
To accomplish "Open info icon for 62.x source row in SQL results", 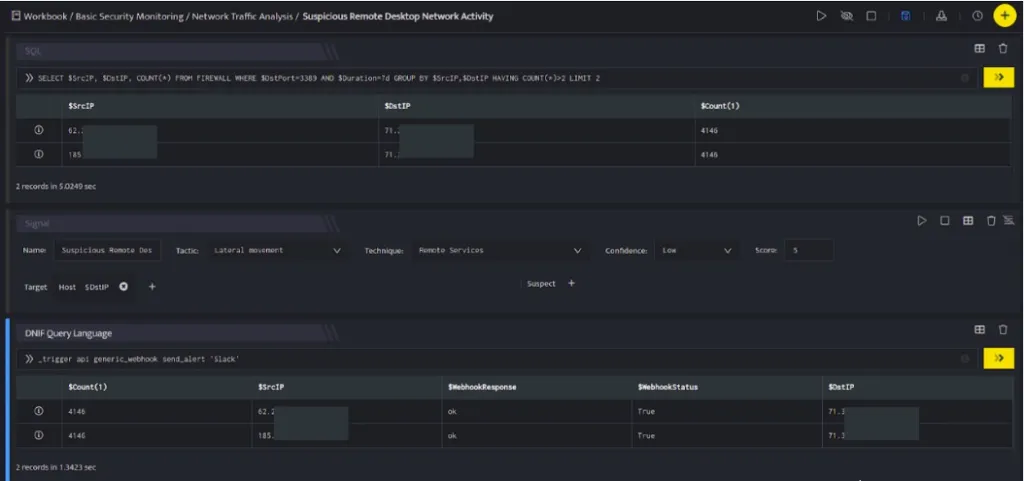I will 39,131.
